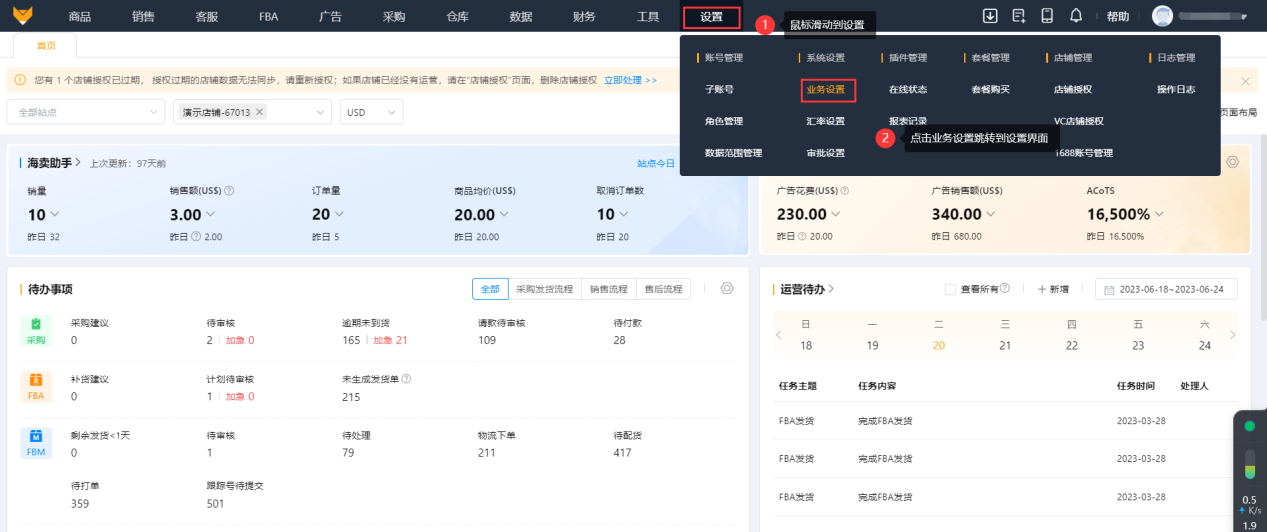Screen dimensions: 1267x532
Task: Click the help icon beside 未生成发货单
Action: [406, 379]
